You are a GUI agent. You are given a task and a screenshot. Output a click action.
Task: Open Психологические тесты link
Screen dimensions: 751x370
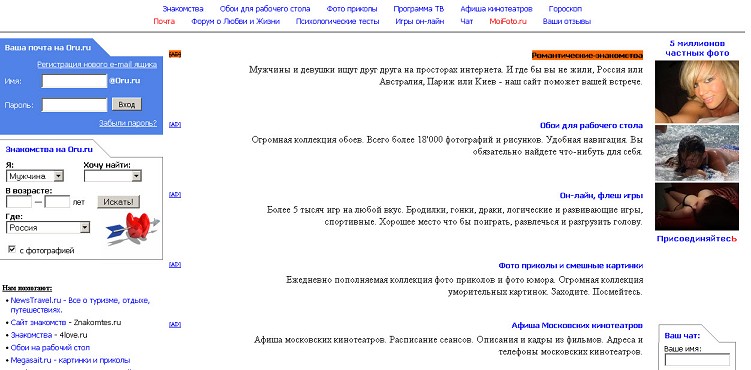pos(338,21)
